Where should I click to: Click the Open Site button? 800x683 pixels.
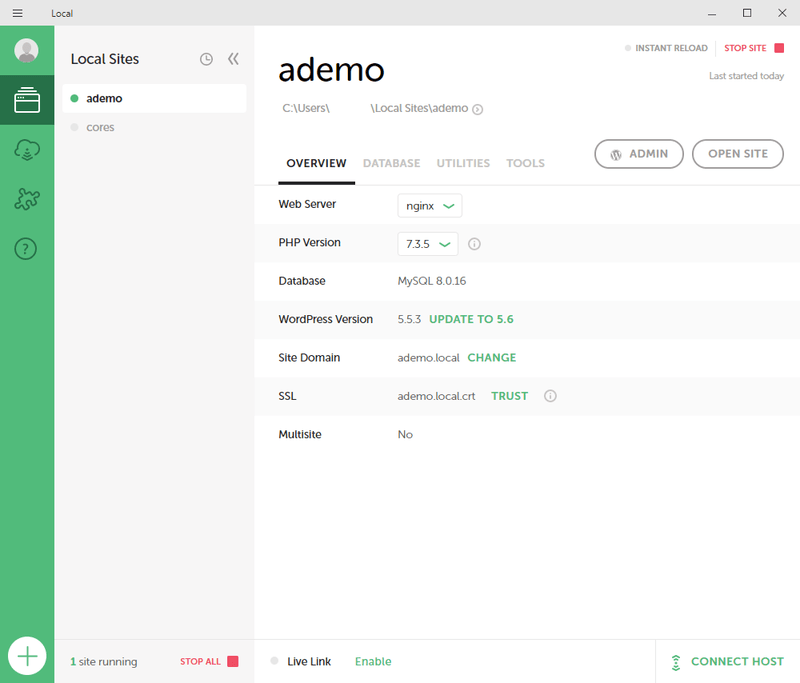738,154
